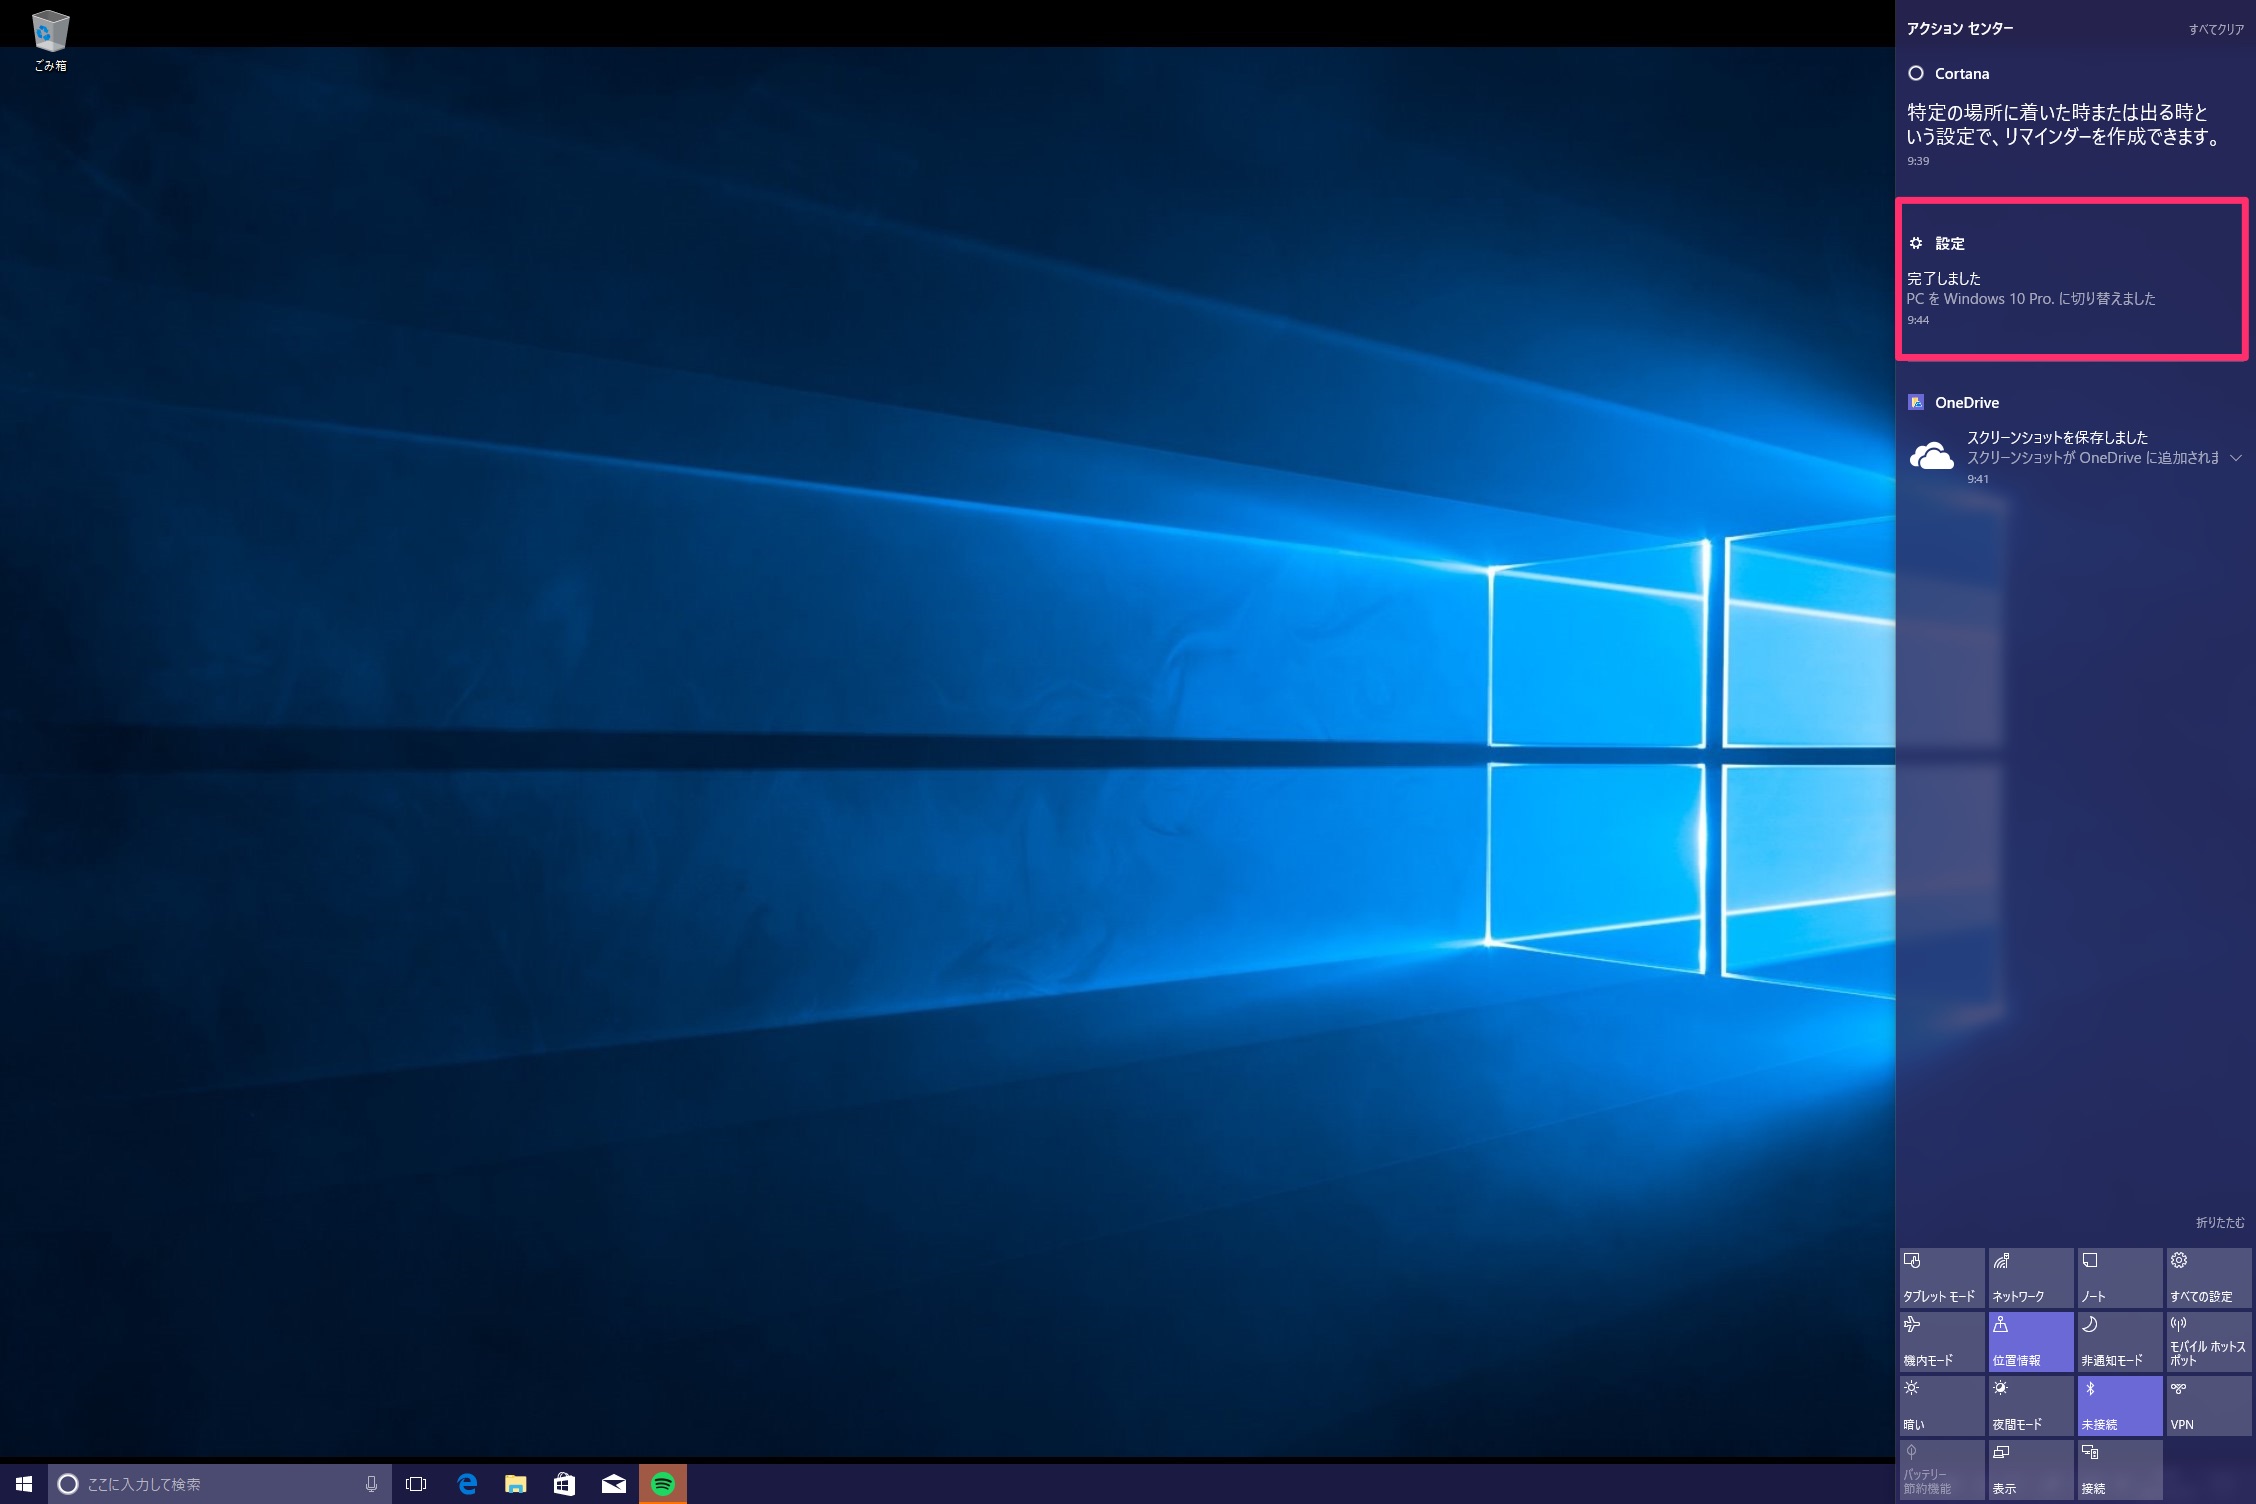Open the Cortana reminder notification
The image size is (2256, 1504).
[2072, 136]
